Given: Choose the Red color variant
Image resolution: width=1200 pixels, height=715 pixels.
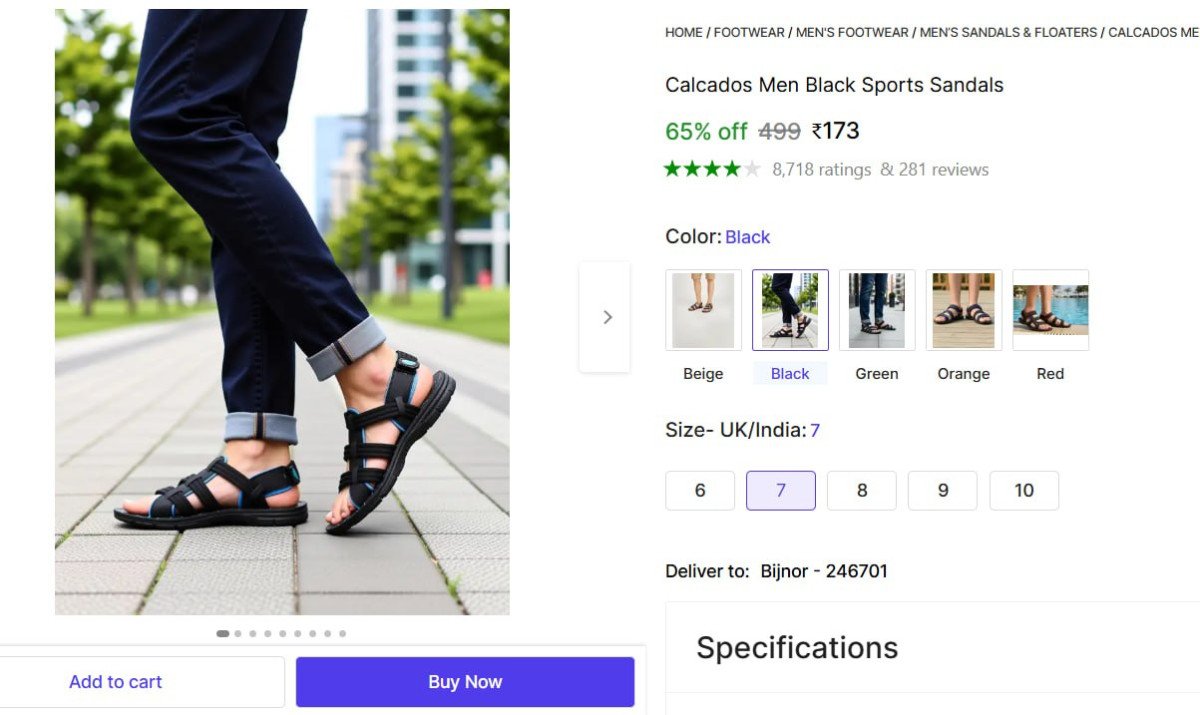Looking at the screenshot, I should tap(1050, 309).
